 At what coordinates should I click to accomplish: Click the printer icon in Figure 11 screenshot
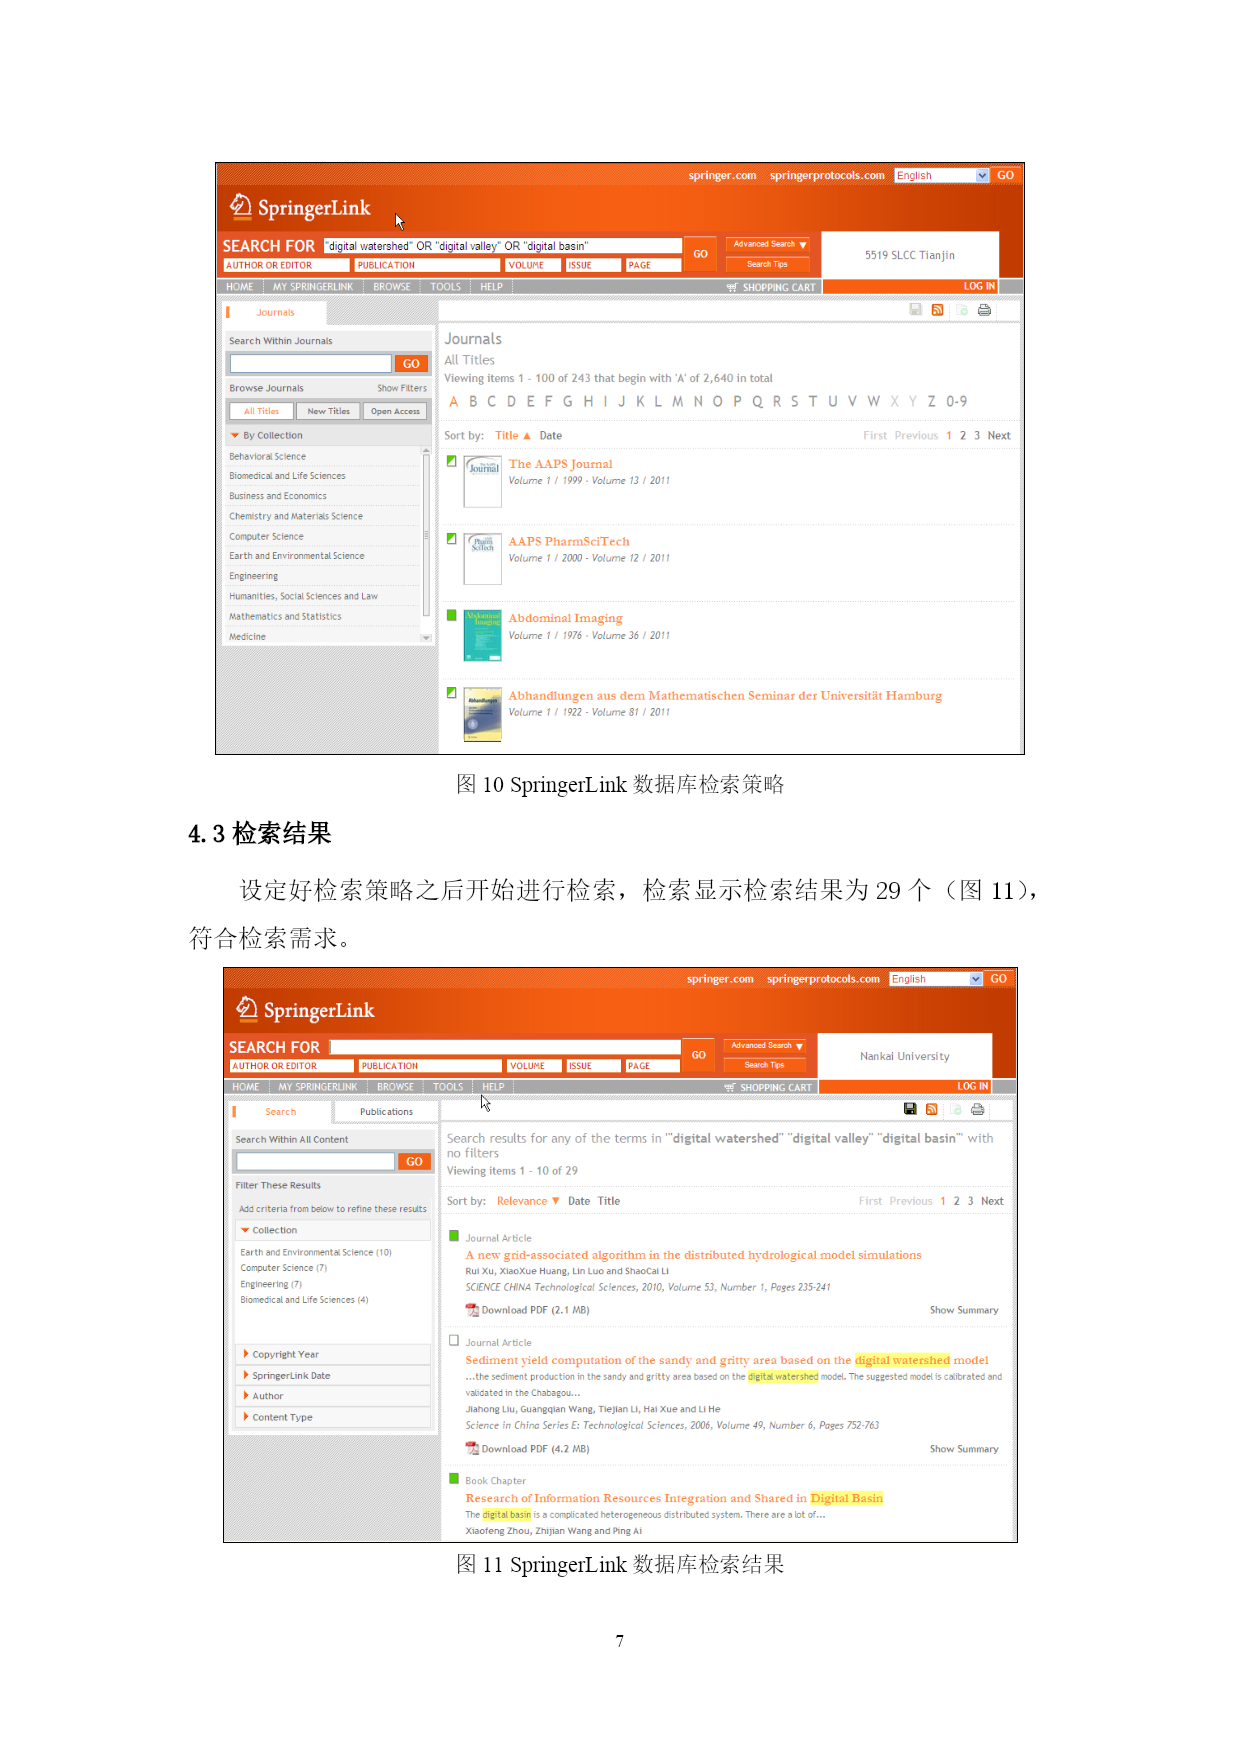tap(978, 1109)
